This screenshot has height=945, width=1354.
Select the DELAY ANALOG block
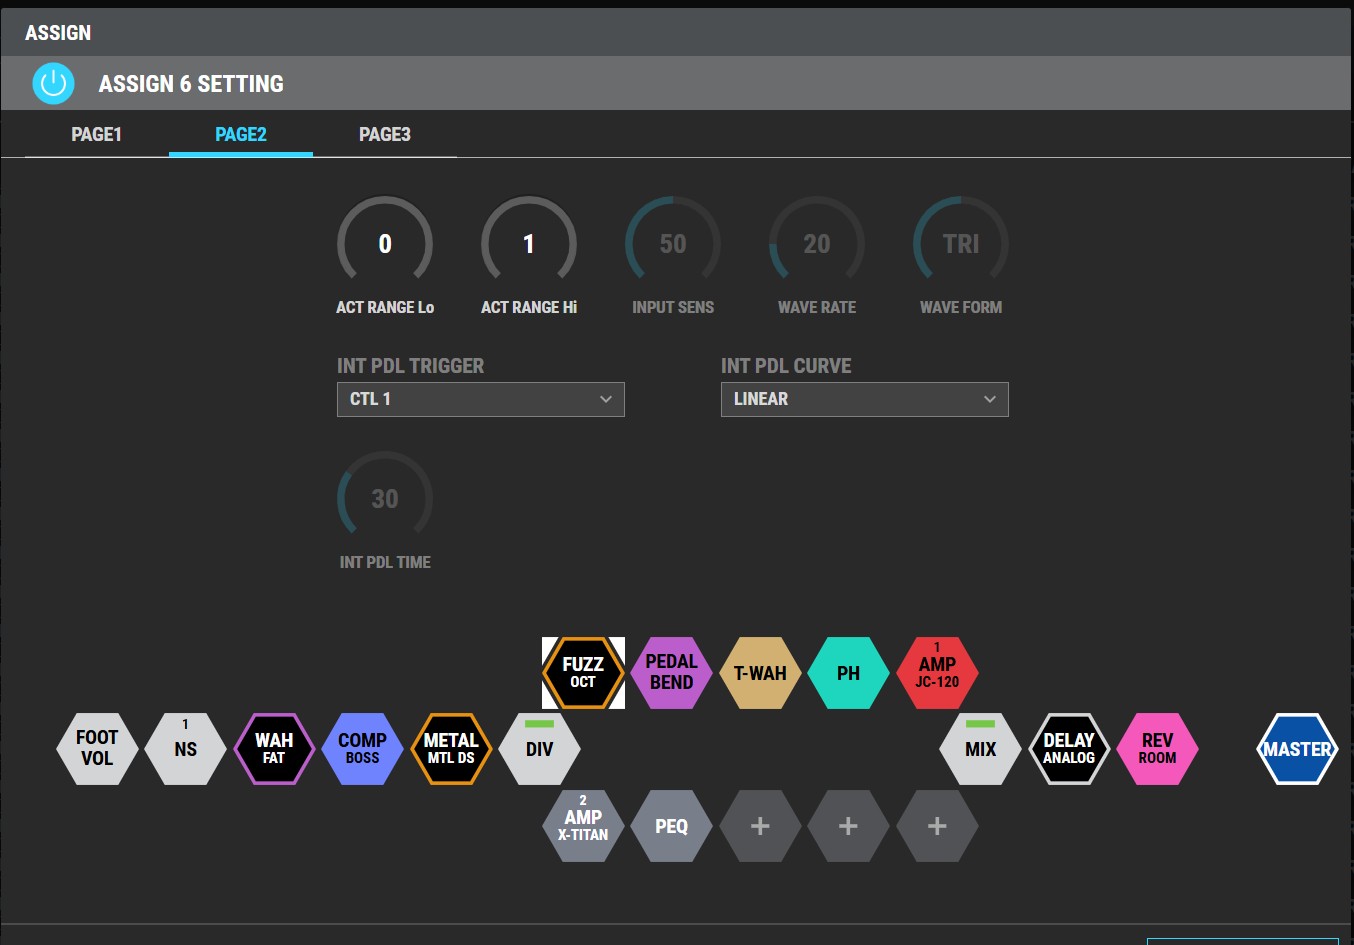click(1069, 749)
